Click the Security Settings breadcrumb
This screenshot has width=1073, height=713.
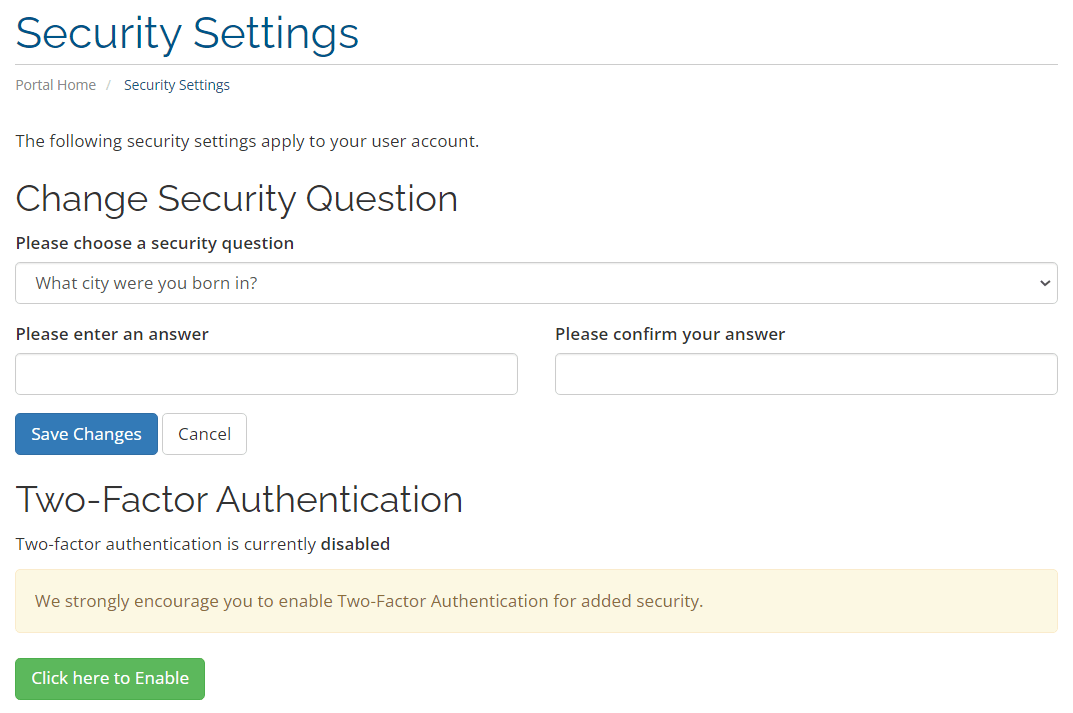click(x=177, y=85)
